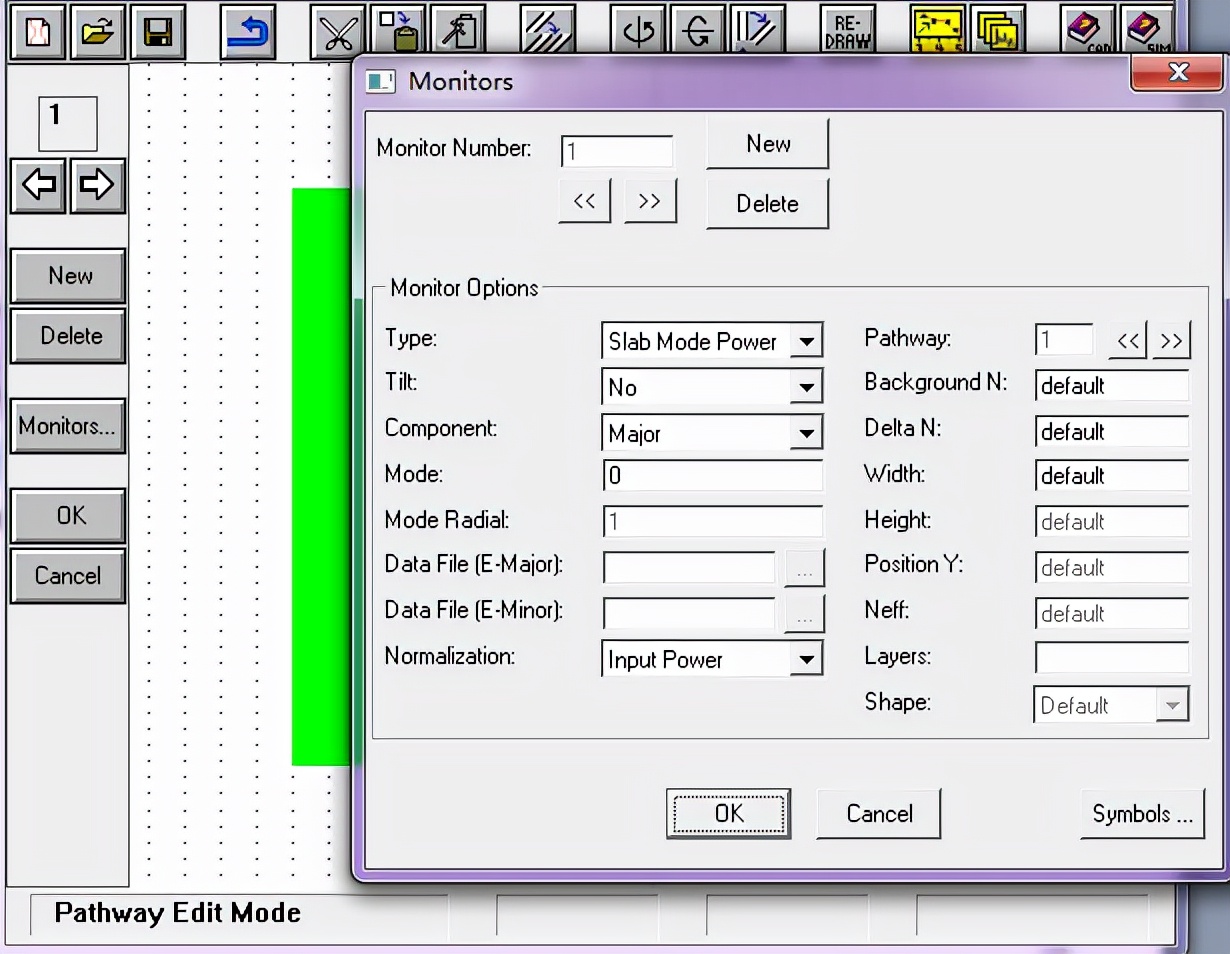
Task: Click the yellow pathway diagram icon
Action: 937,33
